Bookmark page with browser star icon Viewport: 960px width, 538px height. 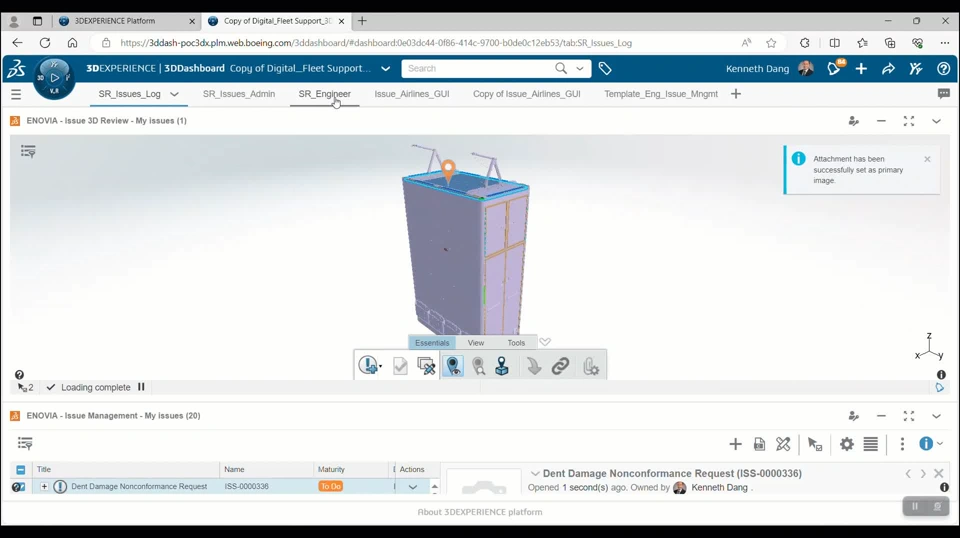pyautogui.click(x=771, y=43)
